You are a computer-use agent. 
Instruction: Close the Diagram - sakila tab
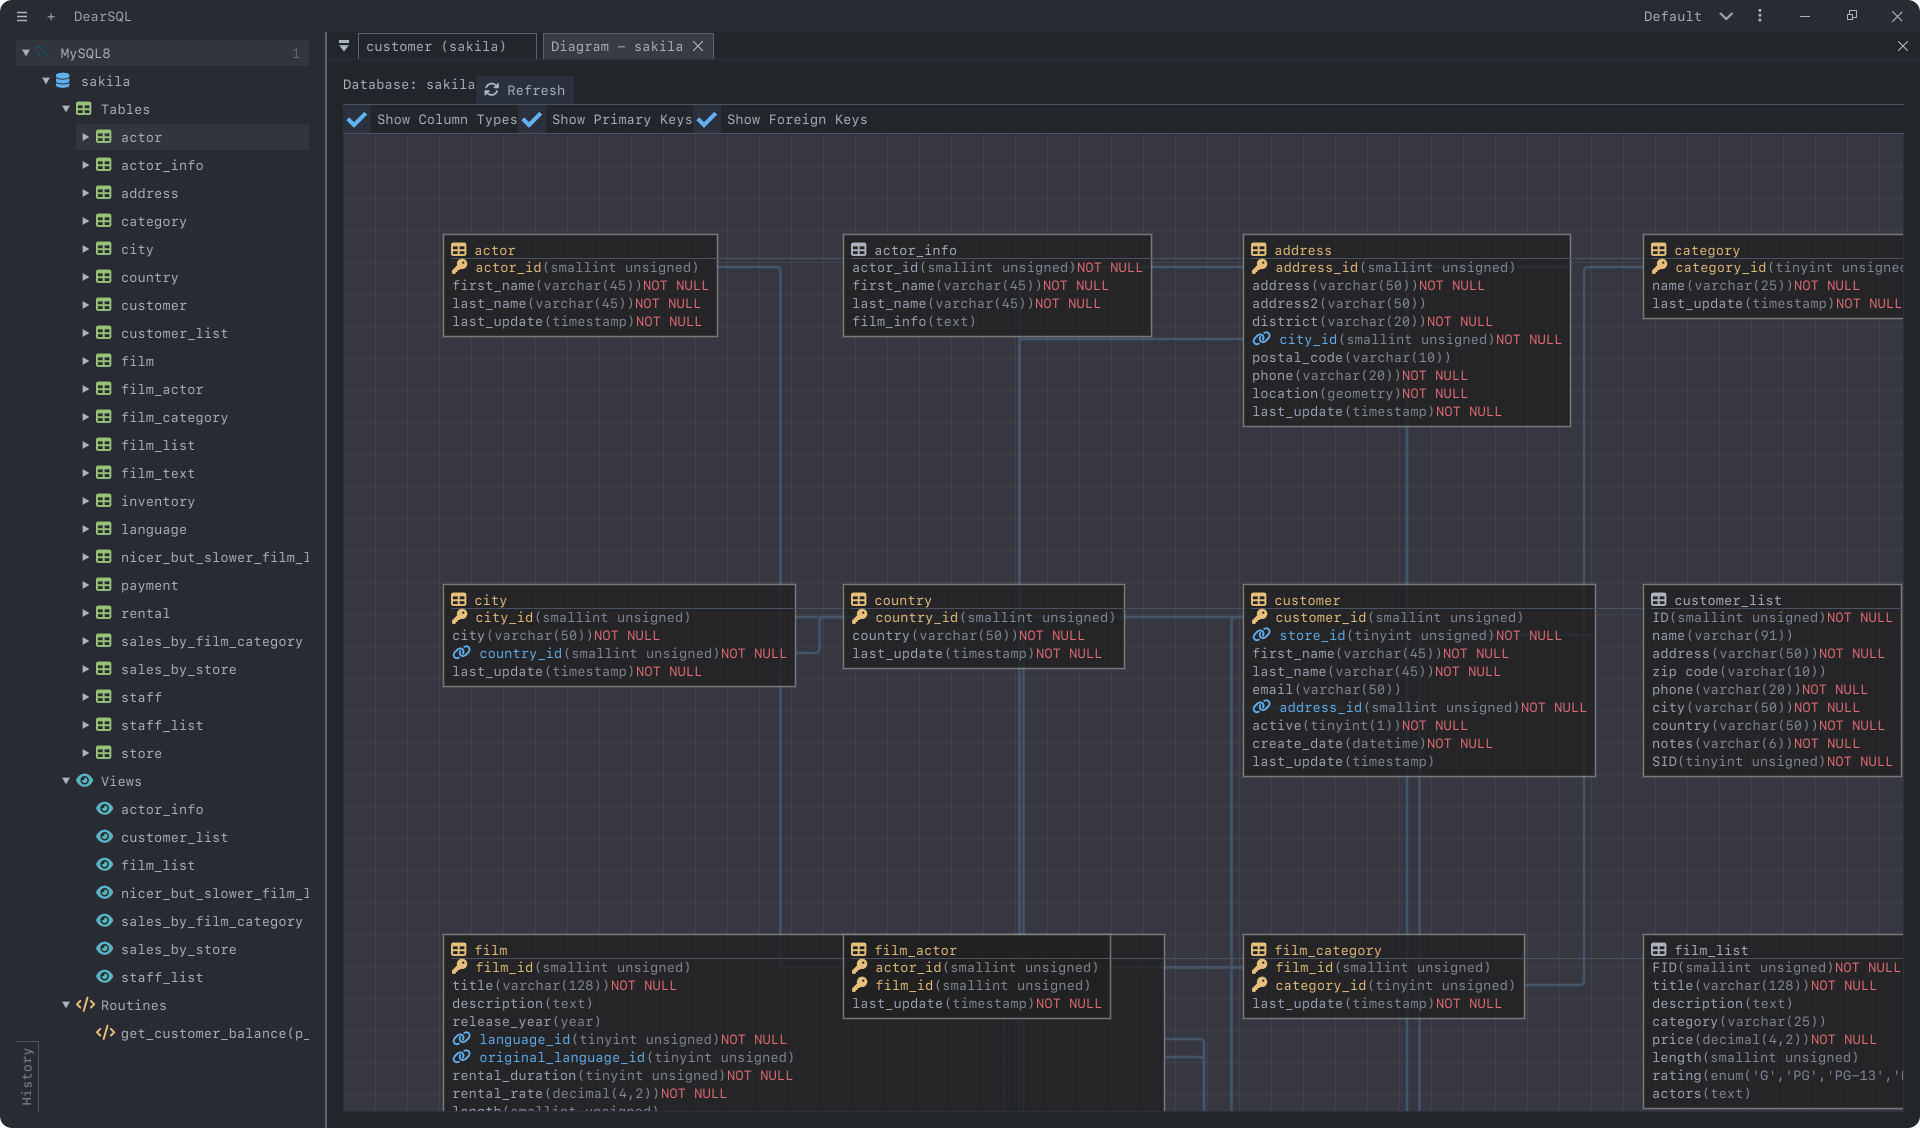point(698,46)
